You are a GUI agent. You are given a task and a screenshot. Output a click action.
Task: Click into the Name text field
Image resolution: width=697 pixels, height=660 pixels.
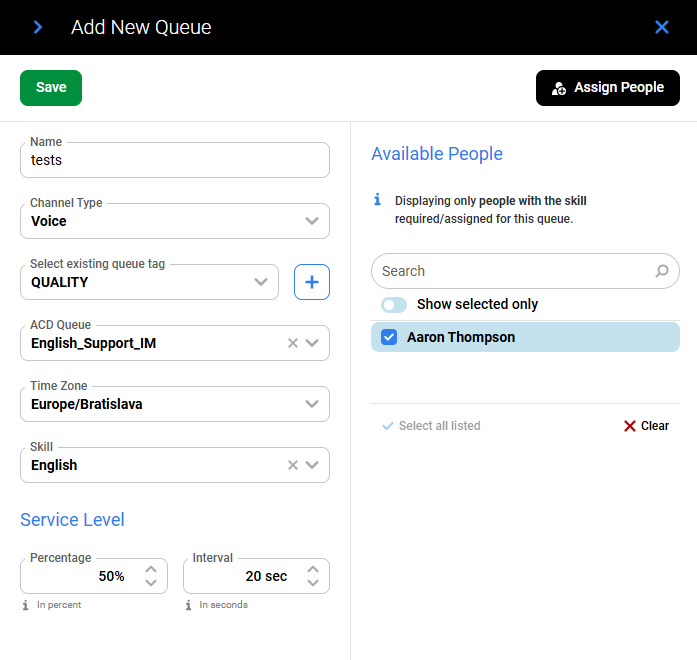pyautogui.click(x=175, y=160)
